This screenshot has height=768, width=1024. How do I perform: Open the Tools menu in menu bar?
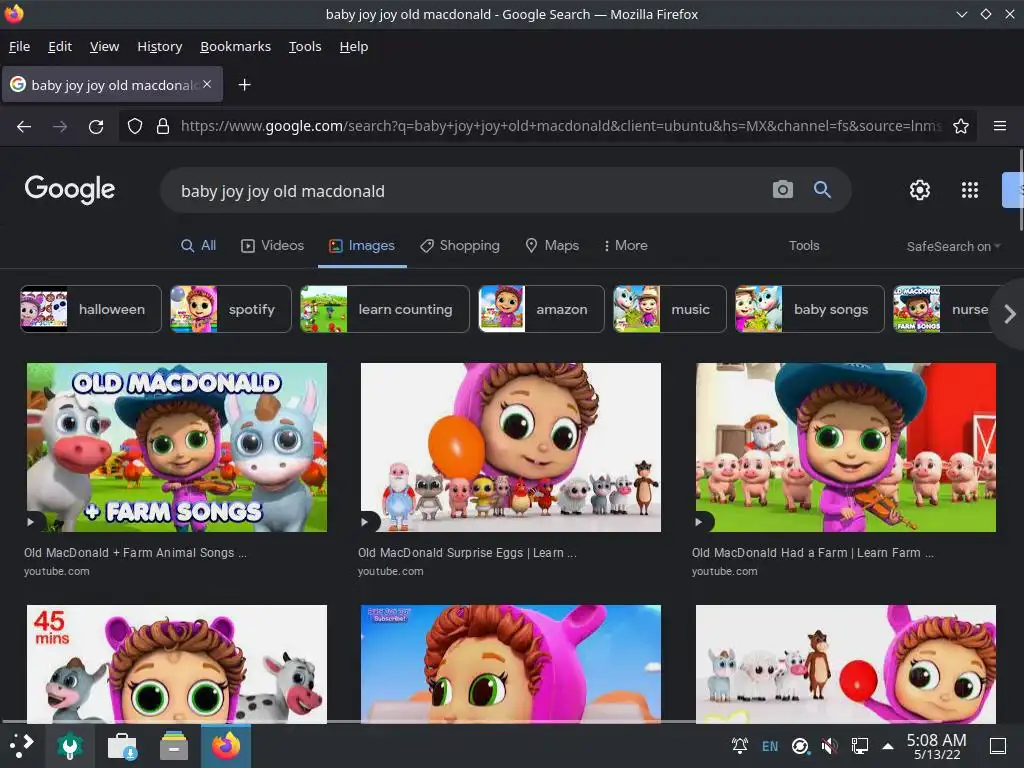pyautogui.click(x=305, y=46)
